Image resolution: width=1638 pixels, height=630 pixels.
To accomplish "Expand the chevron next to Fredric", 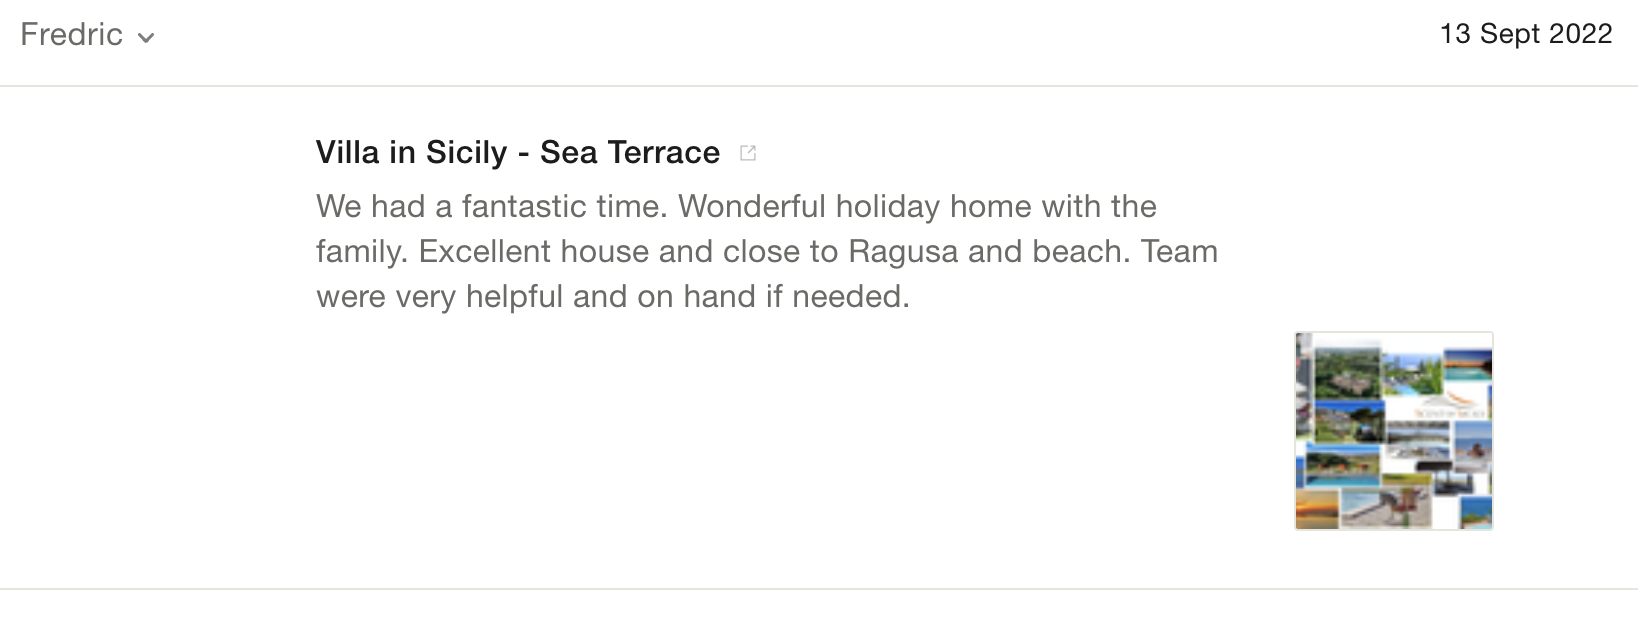I will 146,38.
